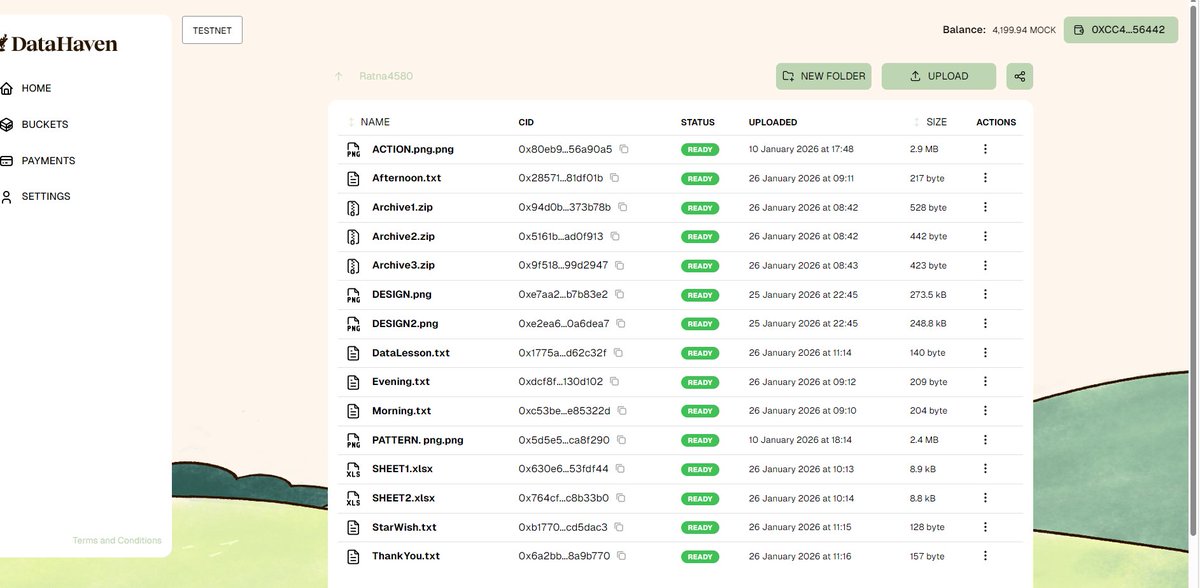Copy the CID for Afternoon.txt
Viewport: 1200px width, 588px height.
614,178
